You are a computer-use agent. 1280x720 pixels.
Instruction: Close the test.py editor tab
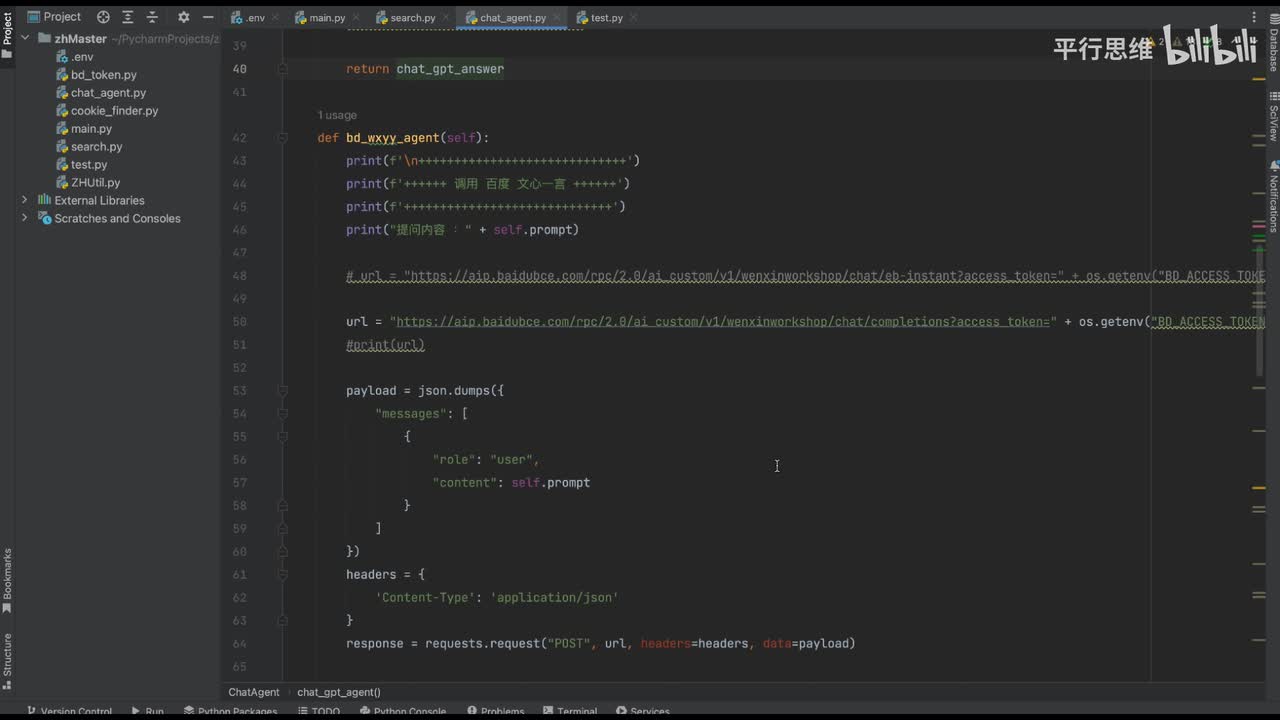(x=634, y=18)
